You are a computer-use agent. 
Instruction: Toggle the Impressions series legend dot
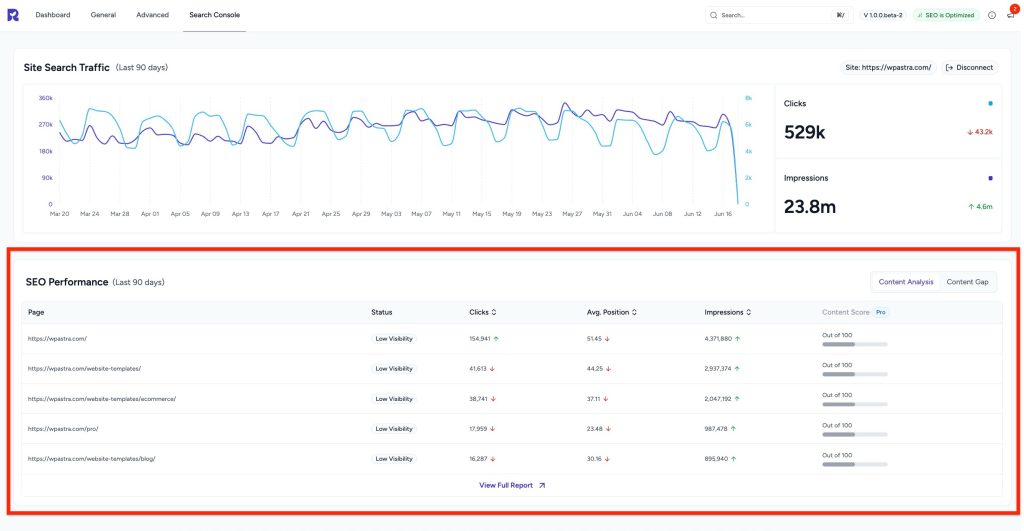tap(990, 178)
